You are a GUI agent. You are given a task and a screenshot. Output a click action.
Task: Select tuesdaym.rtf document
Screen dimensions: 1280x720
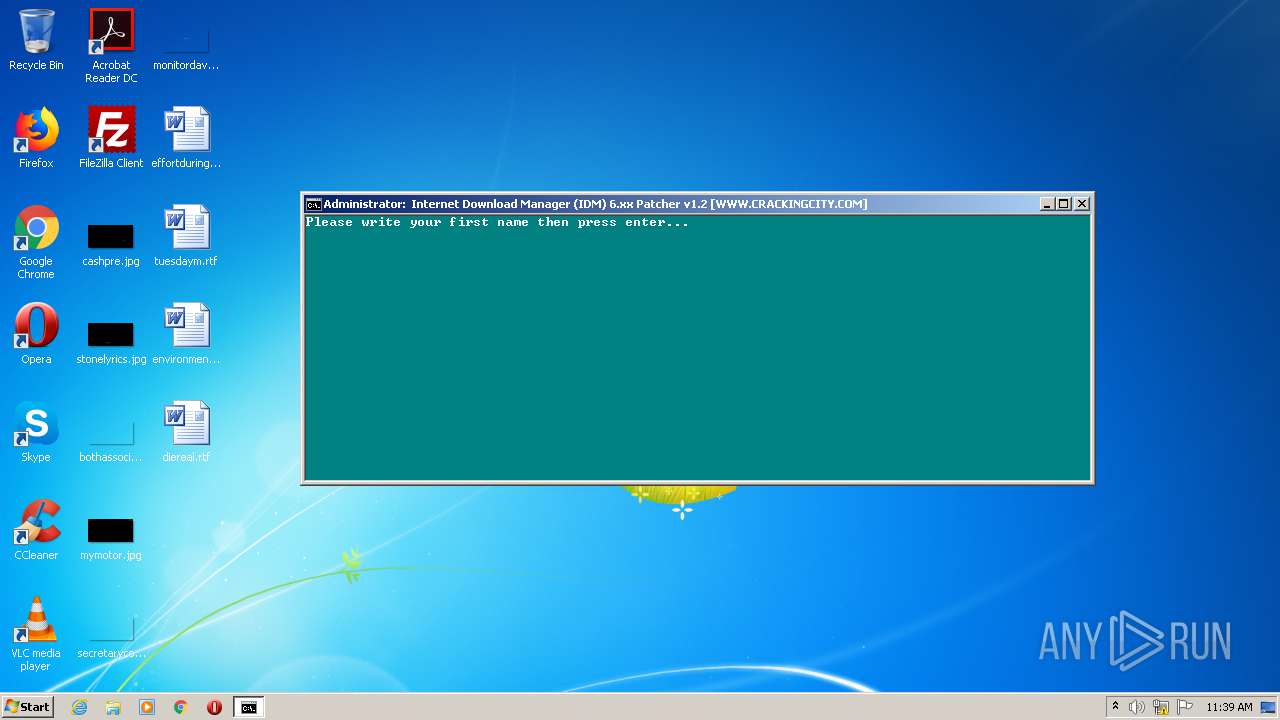[186, 236]
